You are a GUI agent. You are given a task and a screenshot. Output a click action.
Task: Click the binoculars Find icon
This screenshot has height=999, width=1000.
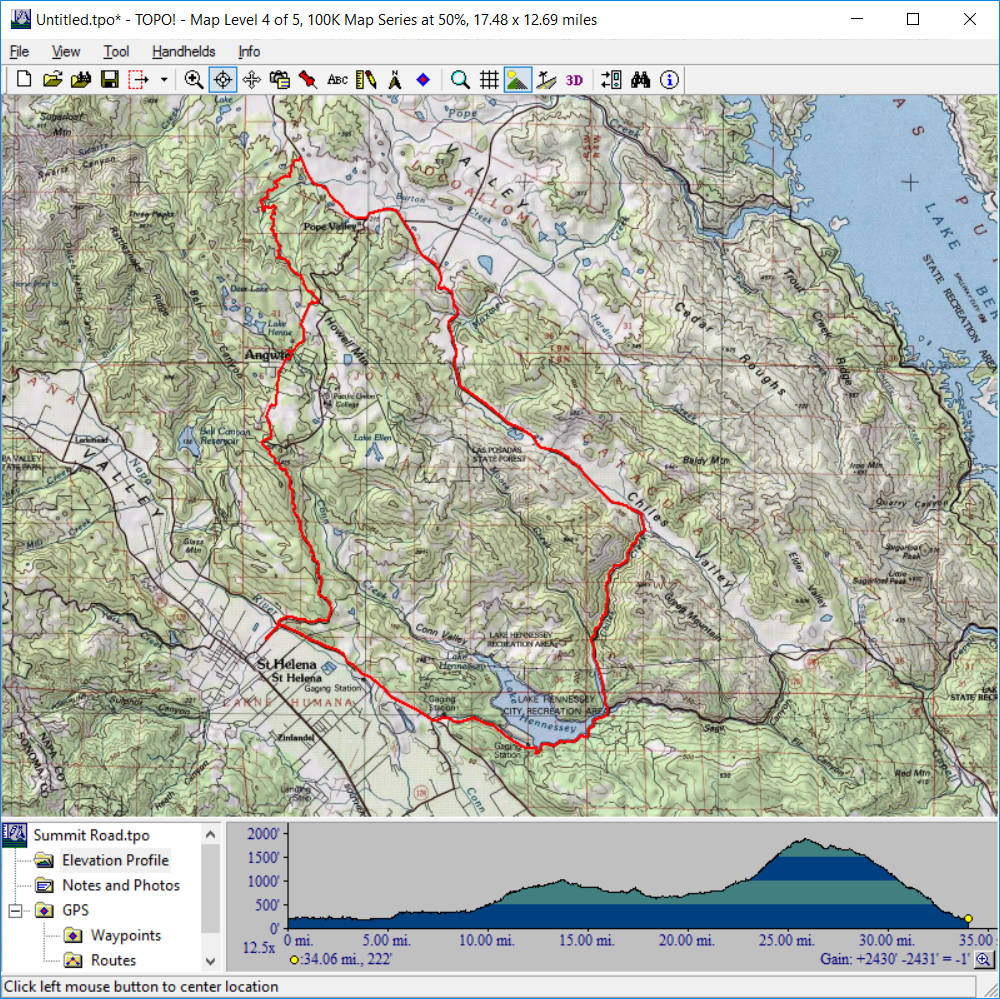[x=641, y=80]
